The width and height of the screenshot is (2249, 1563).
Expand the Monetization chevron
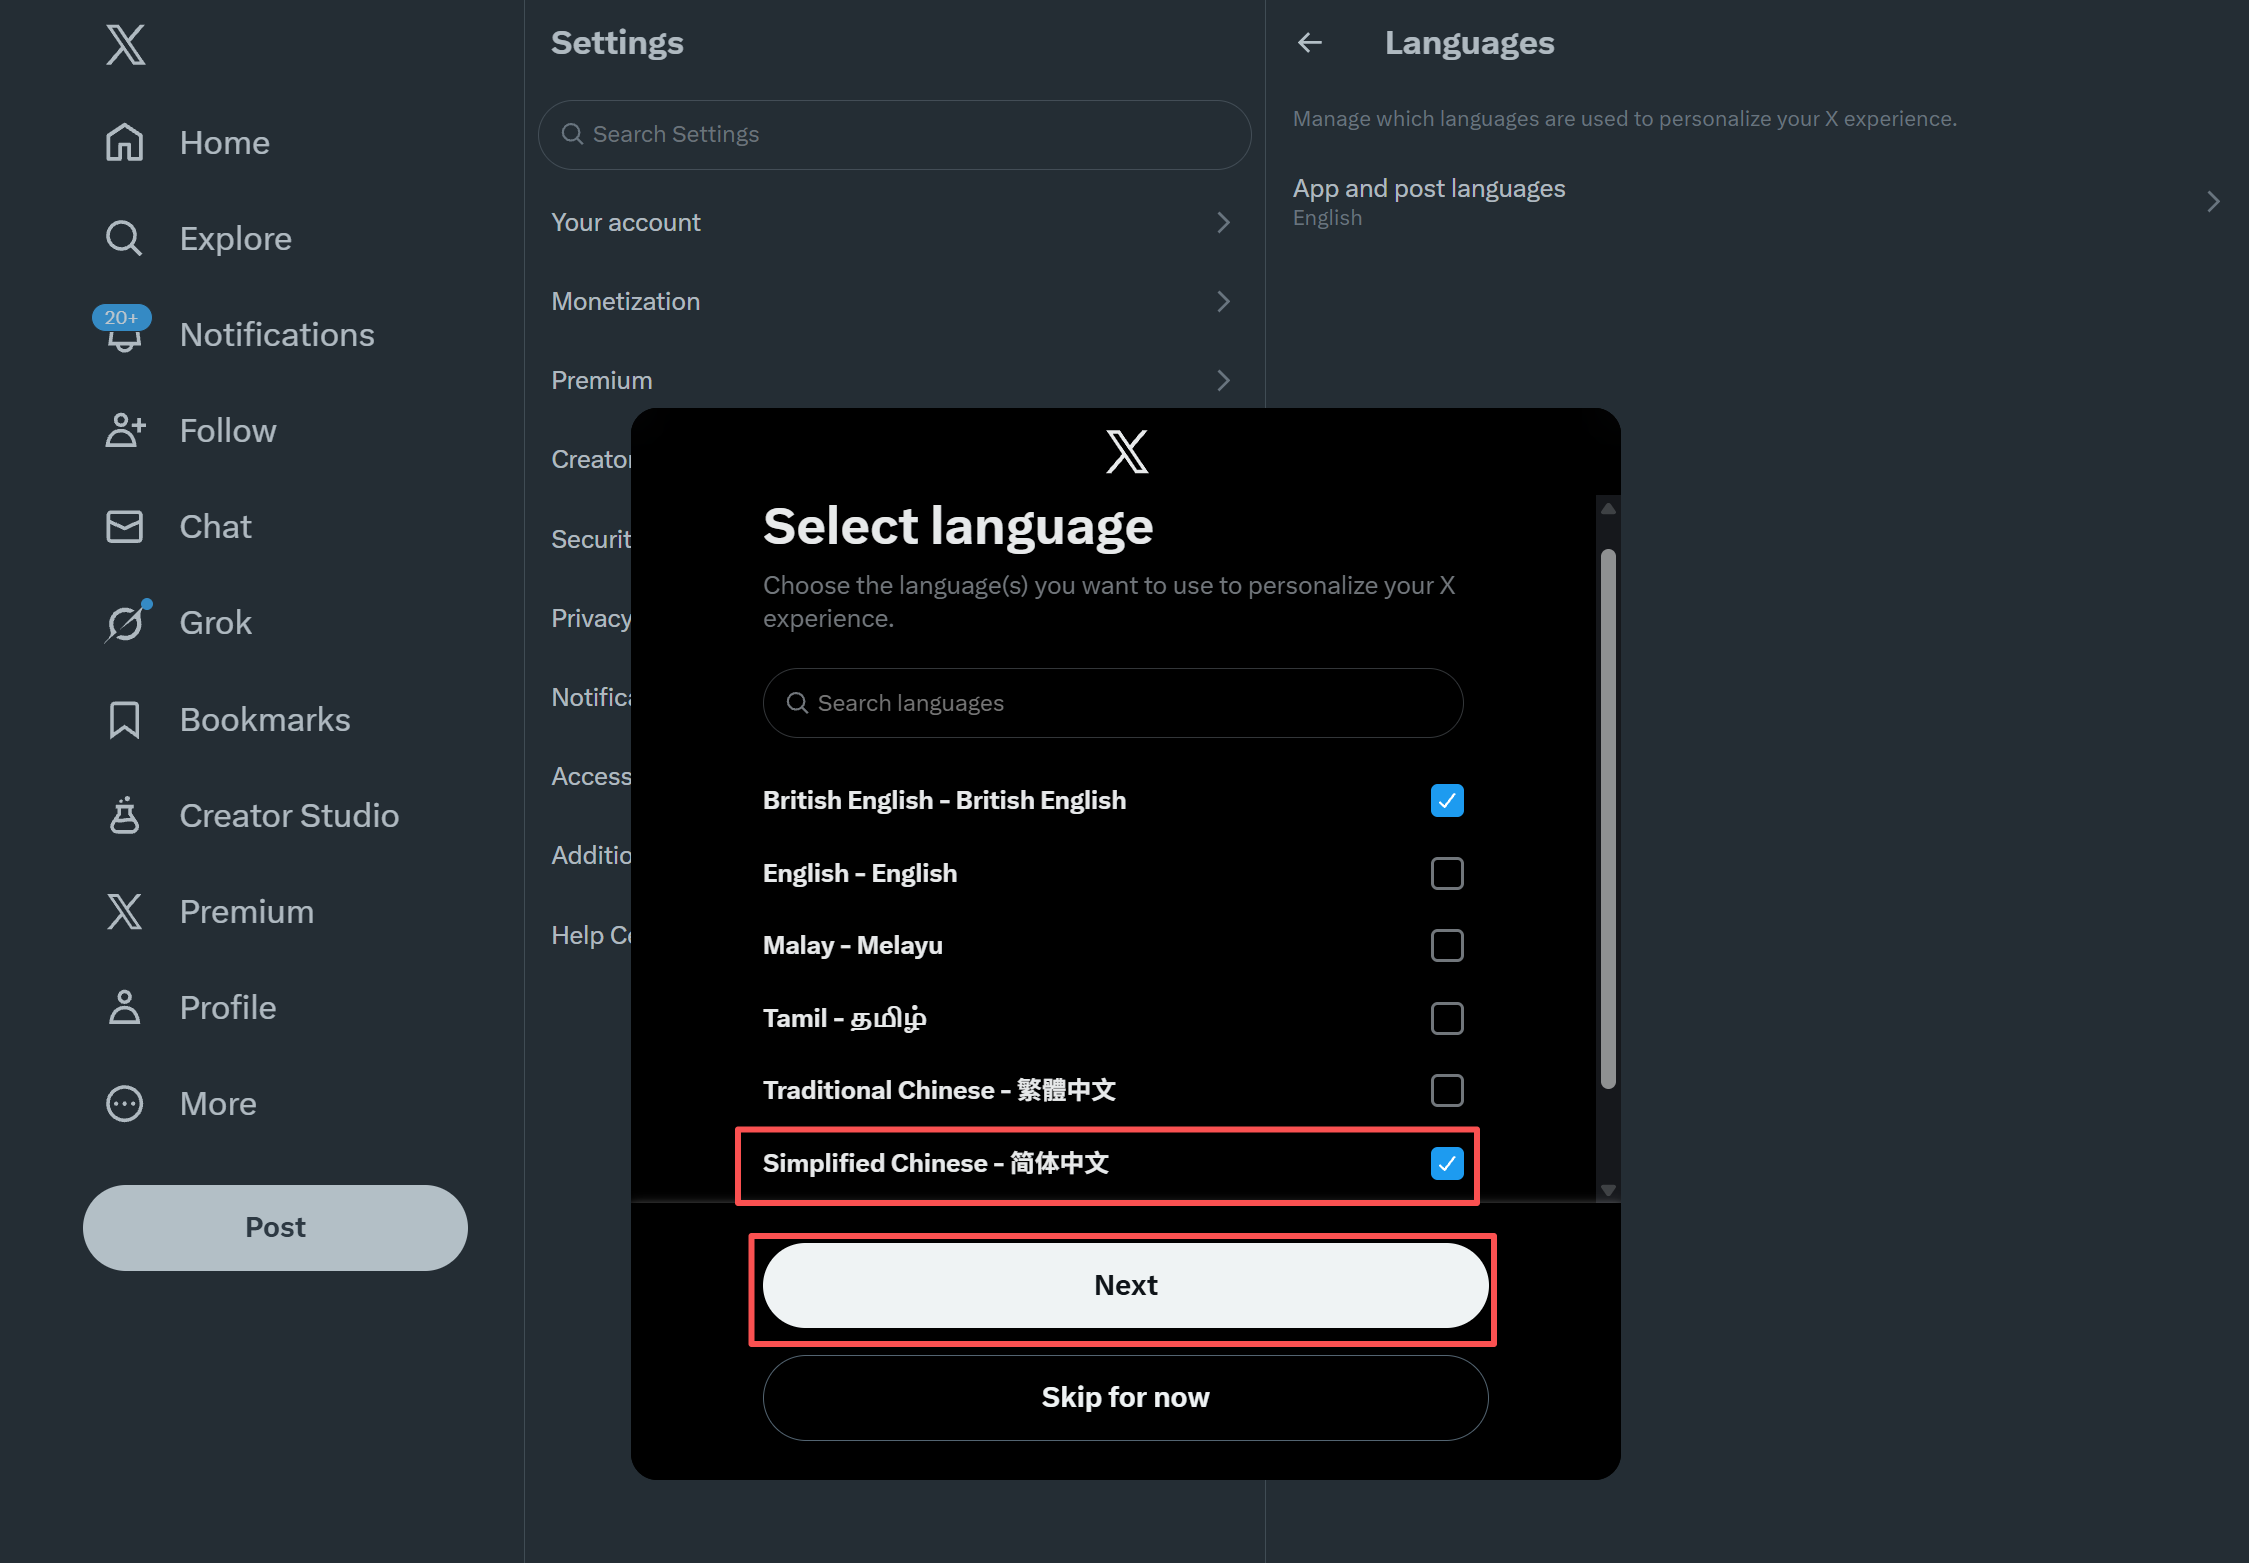click(x=1223, y=301)
